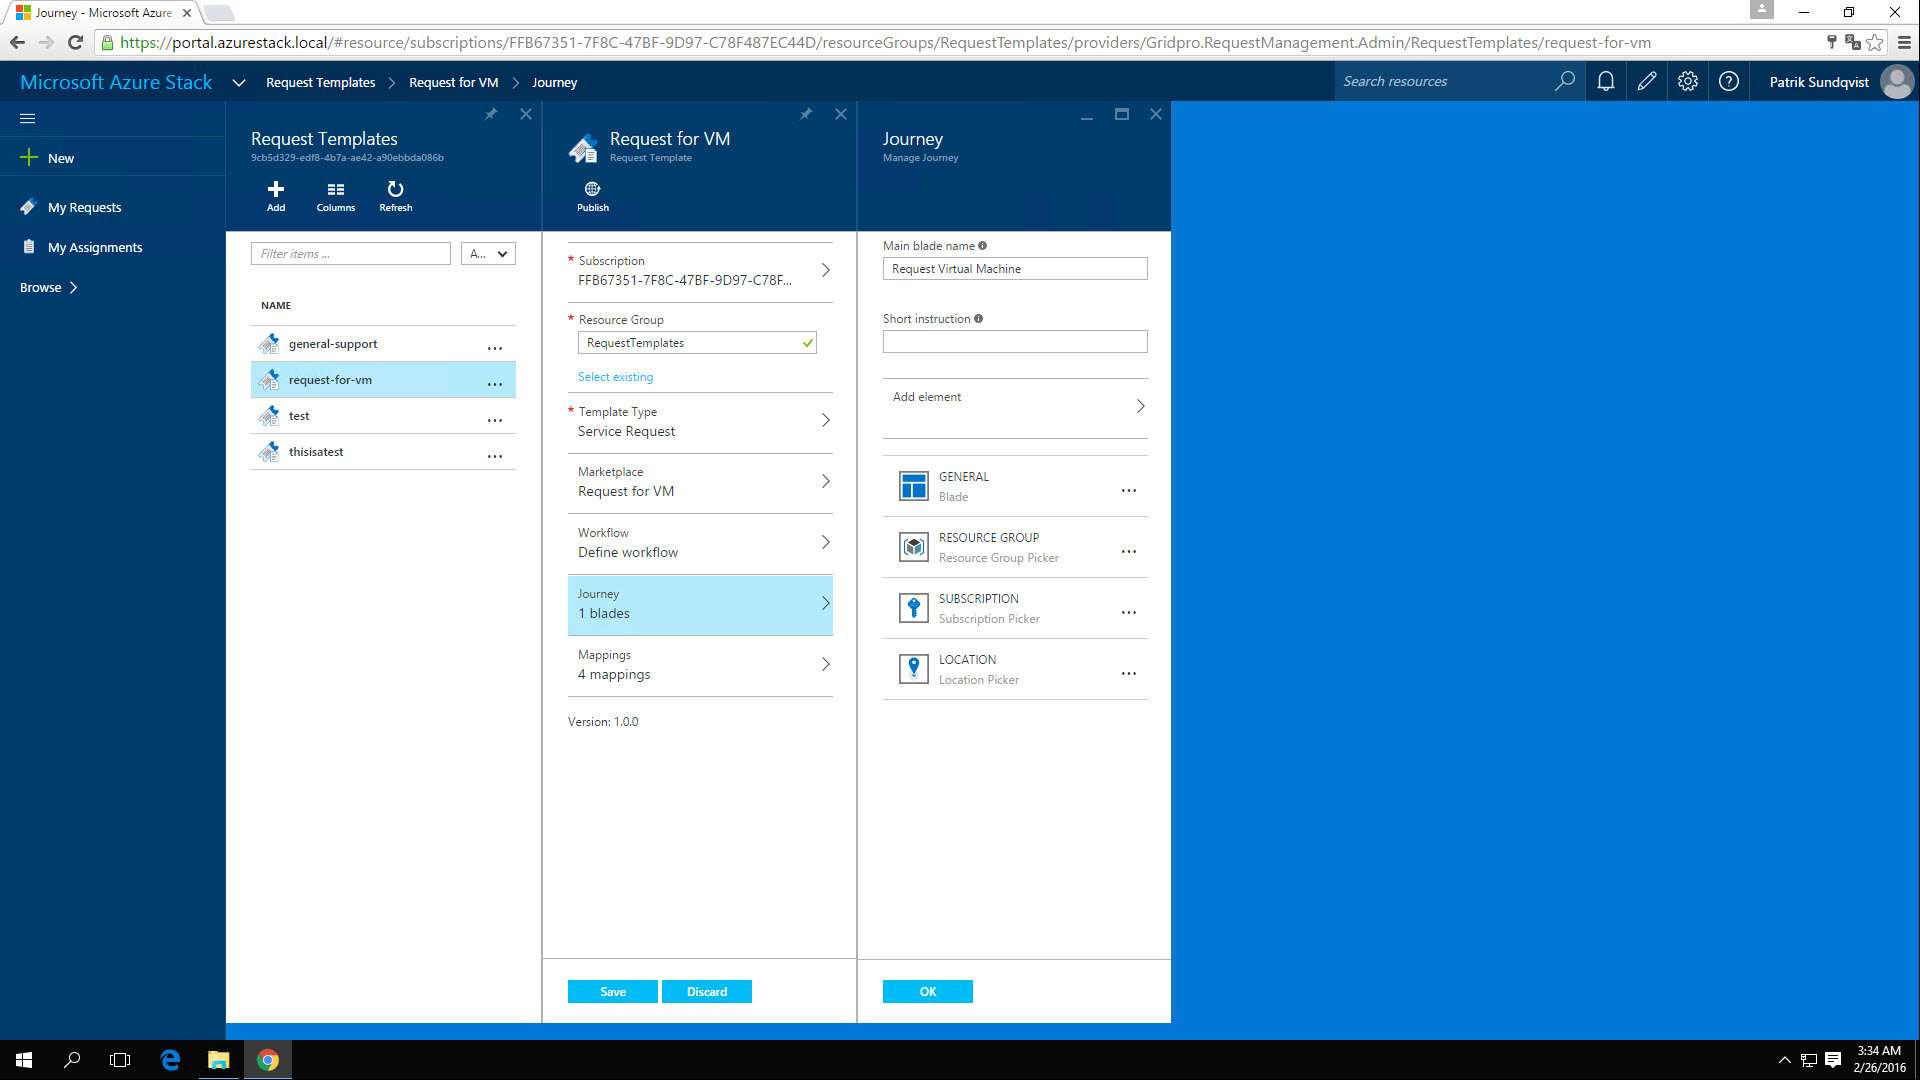The image size is (1920, 1080).
Task: Click the Short instruction field
Action: click(x=1015, y=342)
